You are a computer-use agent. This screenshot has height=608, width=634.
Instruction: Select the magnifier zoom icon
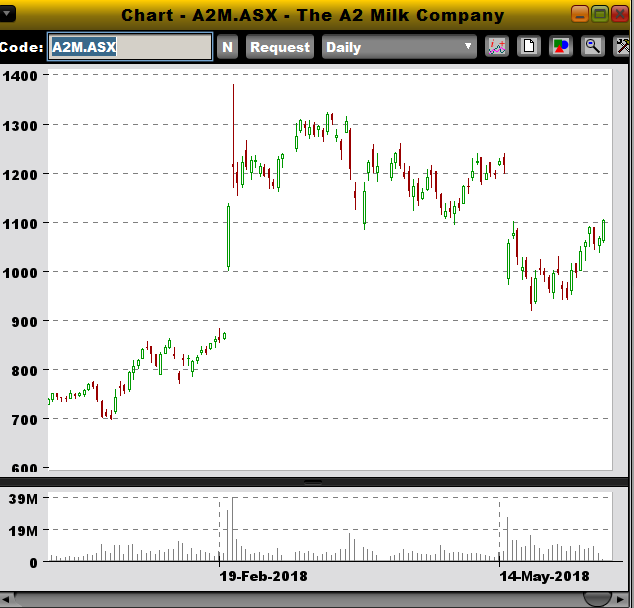[592, 46]
